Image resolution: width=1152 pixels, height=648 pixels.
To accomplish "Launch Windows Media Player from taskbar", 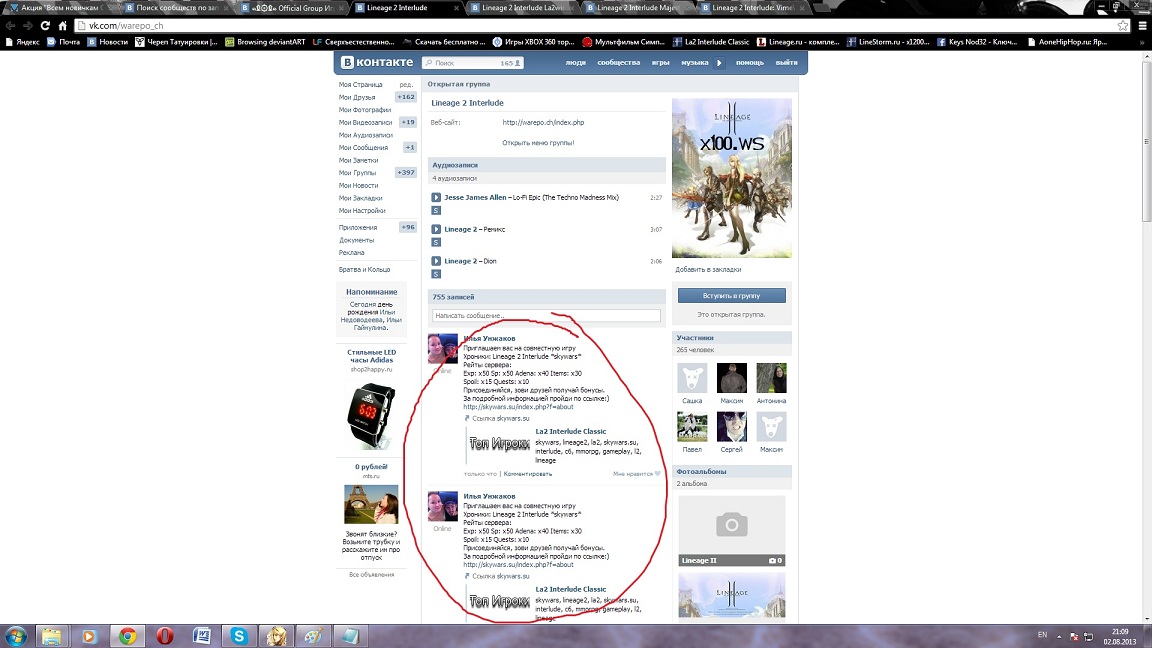I will 89,636.
